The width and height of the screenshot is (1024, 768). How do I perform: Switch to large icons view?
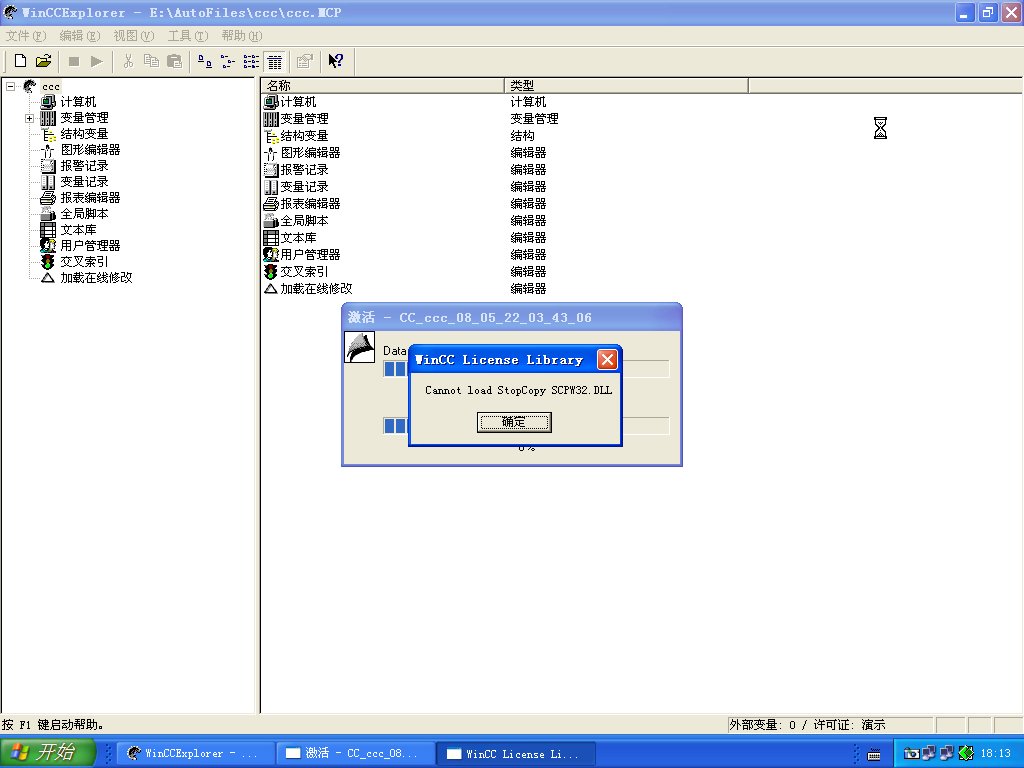(x=205, y=61)
